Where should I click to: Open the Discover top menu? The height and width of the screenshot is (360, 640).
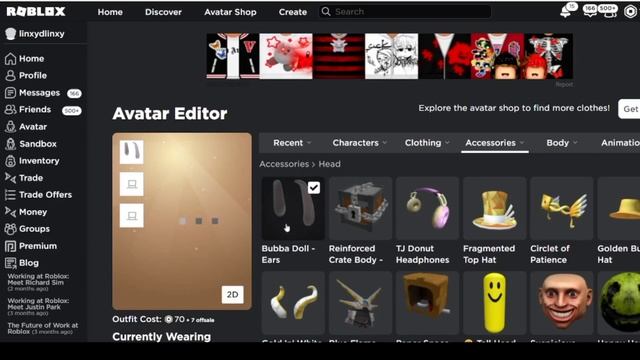tap(163, 12)
